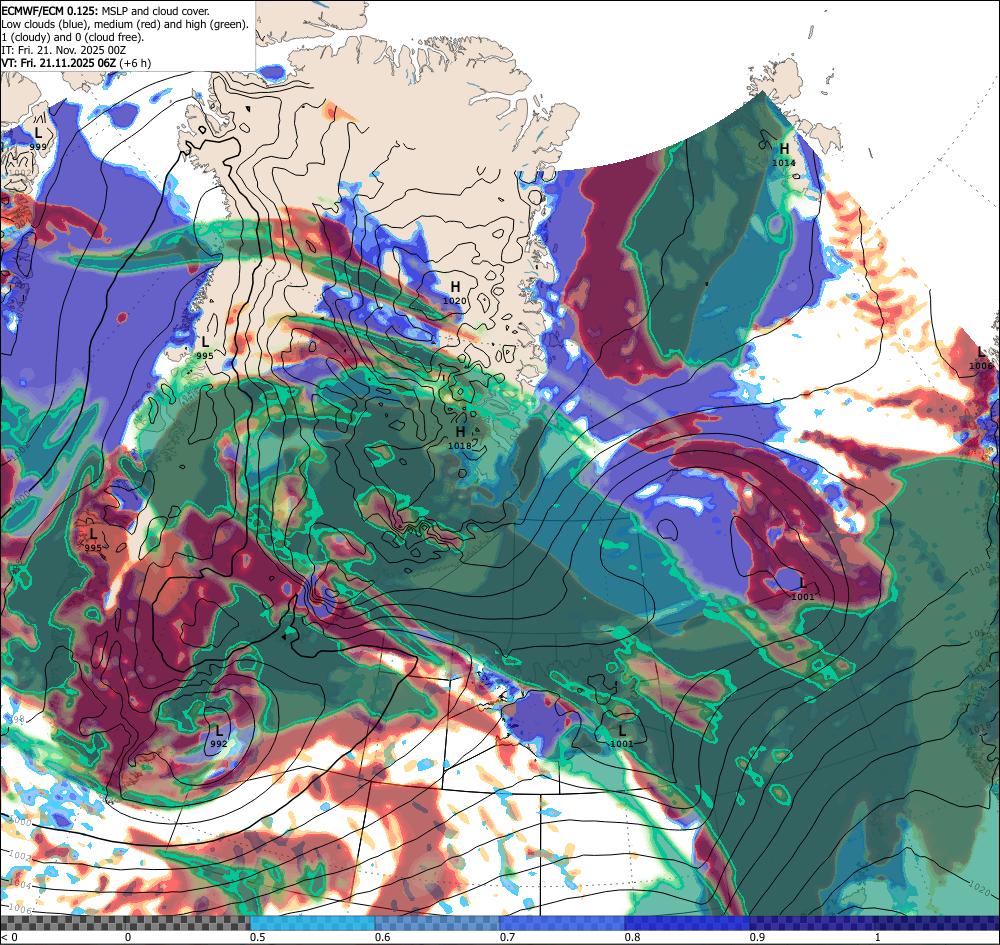This screenshot has height=945, width=1000.
Task: Click the 'VT: Fri. 21.11.2025 06Z (+6 h)' line
Action: 76,63
